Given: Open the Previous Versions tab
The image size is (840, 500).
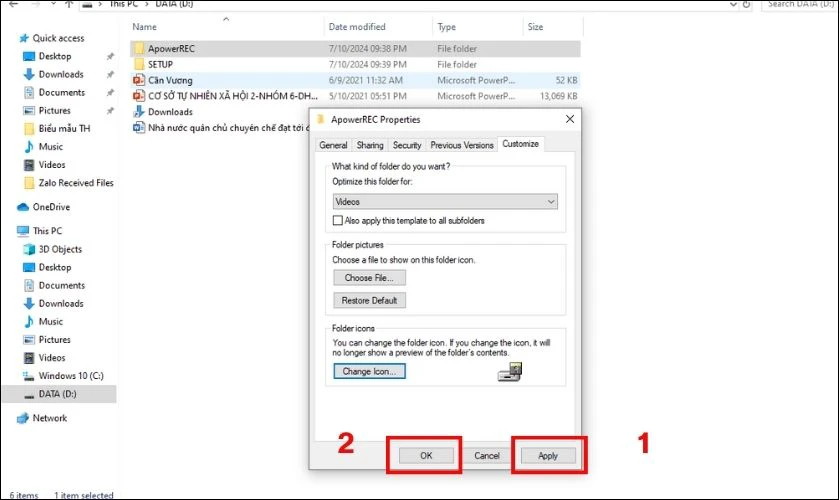Looking at the screenshot, I should (462, 145).
